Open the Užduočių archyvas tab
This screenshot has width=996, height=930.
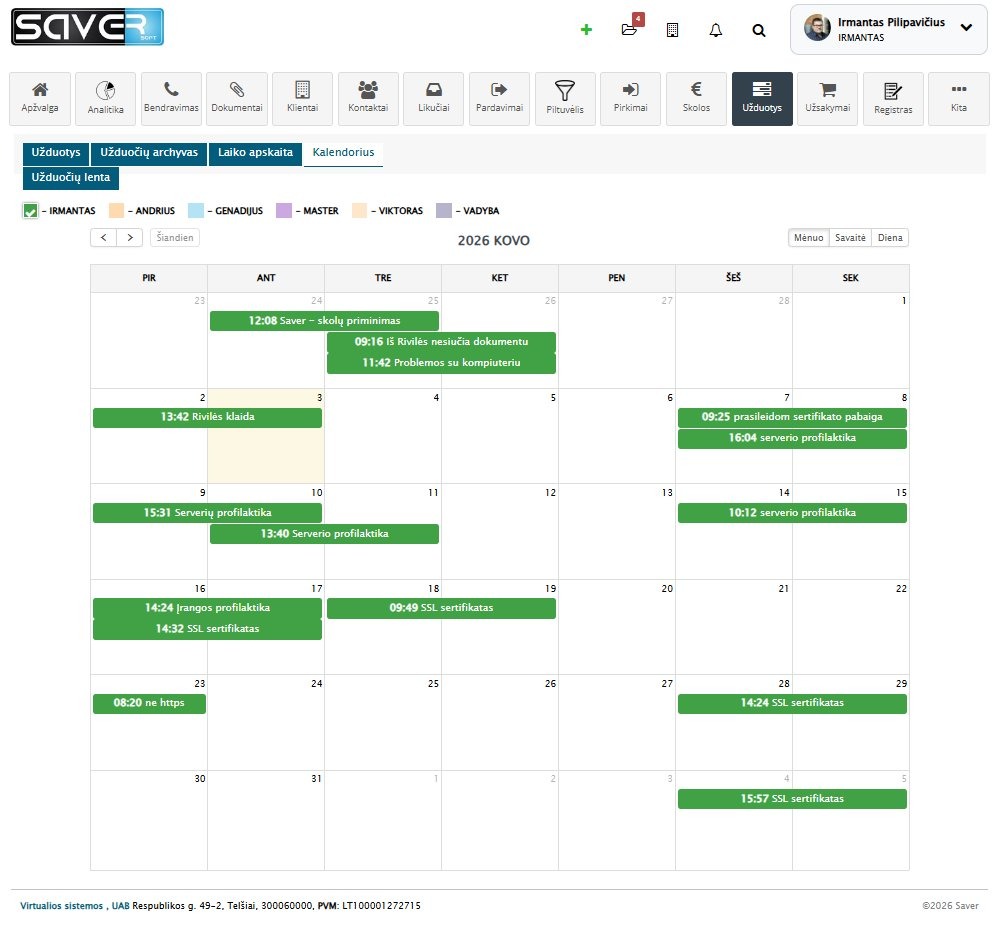pos(149,153)
